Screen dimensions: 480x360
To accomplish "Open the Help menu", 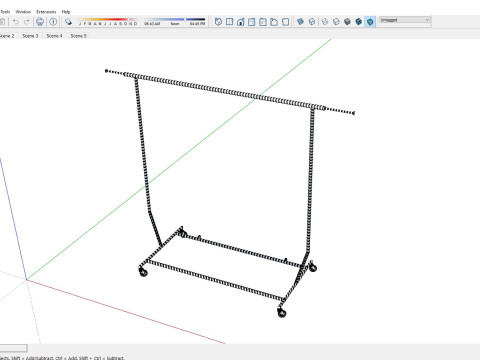I will [66, 12].
